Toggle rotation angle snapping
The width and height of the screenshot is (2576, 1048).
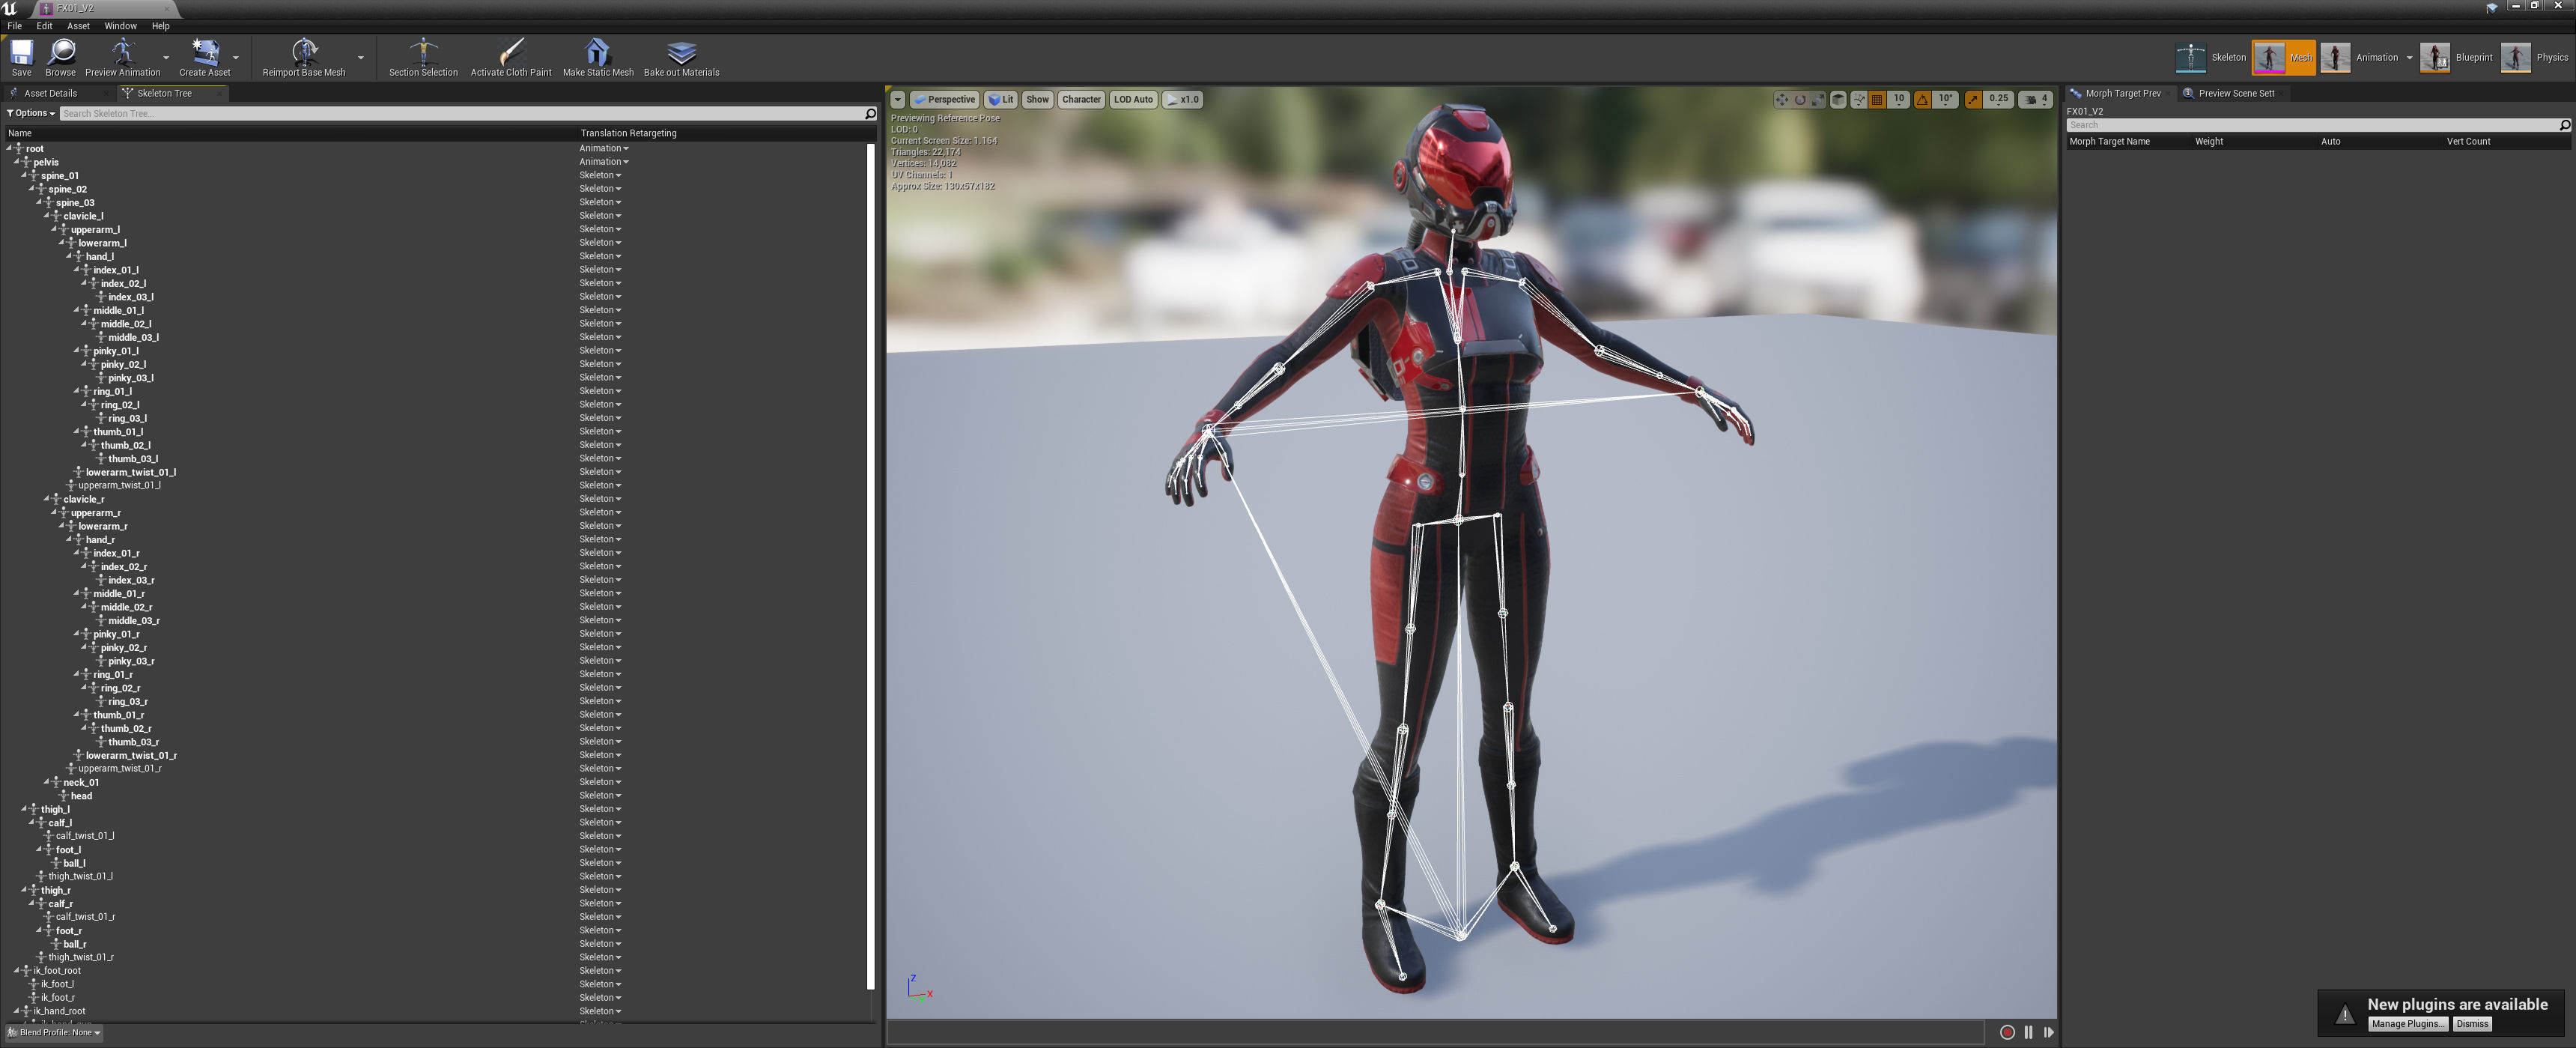tap(1922, 100)
